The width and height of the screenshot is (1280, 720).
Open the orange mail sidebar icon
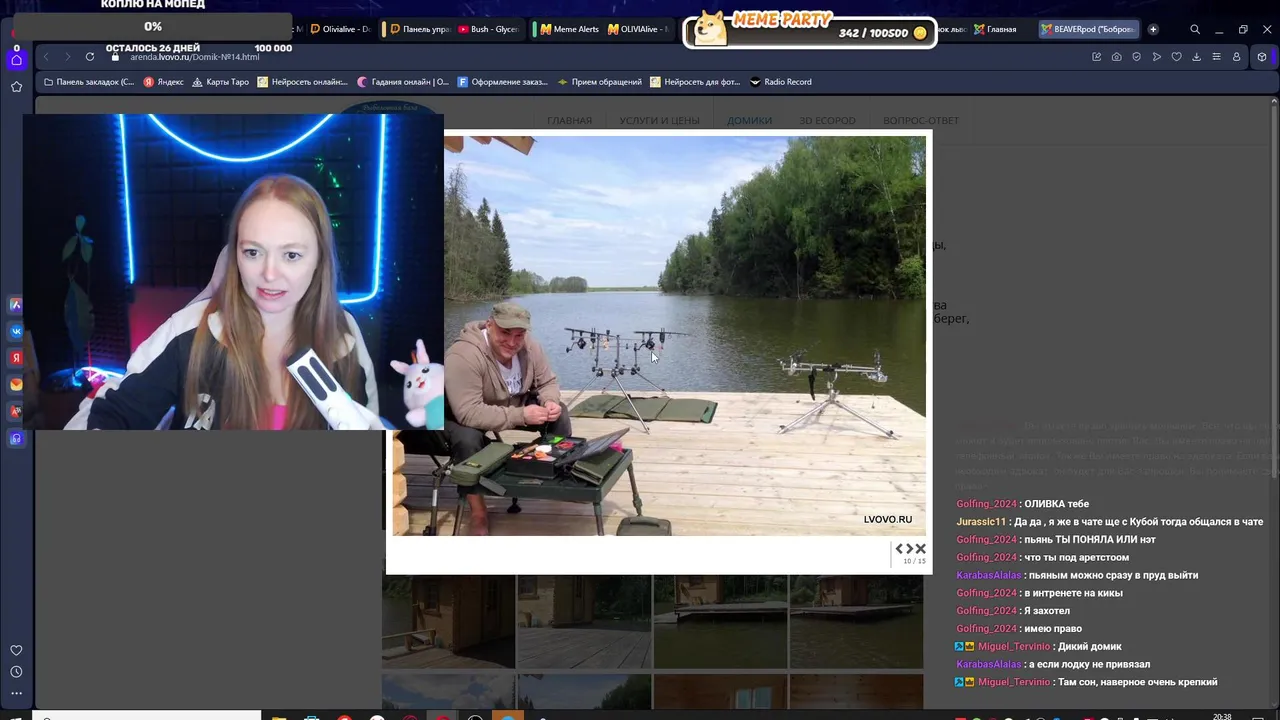(x=16, y=385)
